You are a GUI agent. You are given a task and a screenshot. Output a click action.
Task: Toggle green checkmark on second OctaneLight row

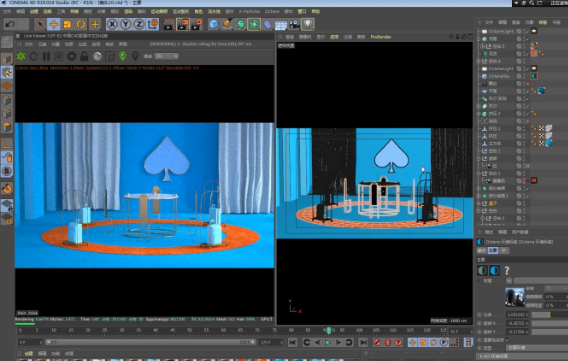pos(527,69)
